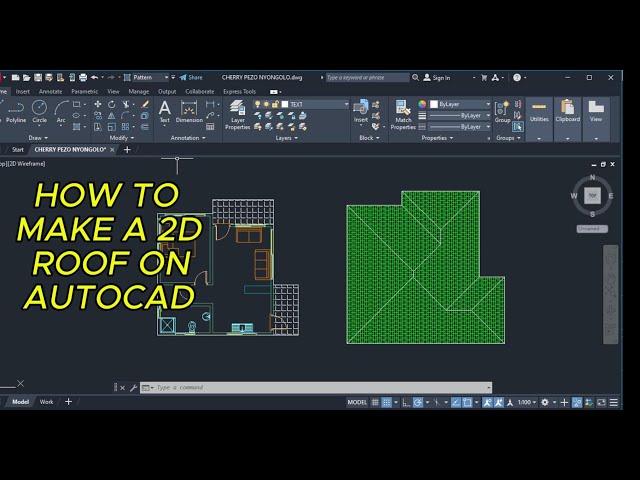Click the Erase tool icon

click(x=144, y=104)
